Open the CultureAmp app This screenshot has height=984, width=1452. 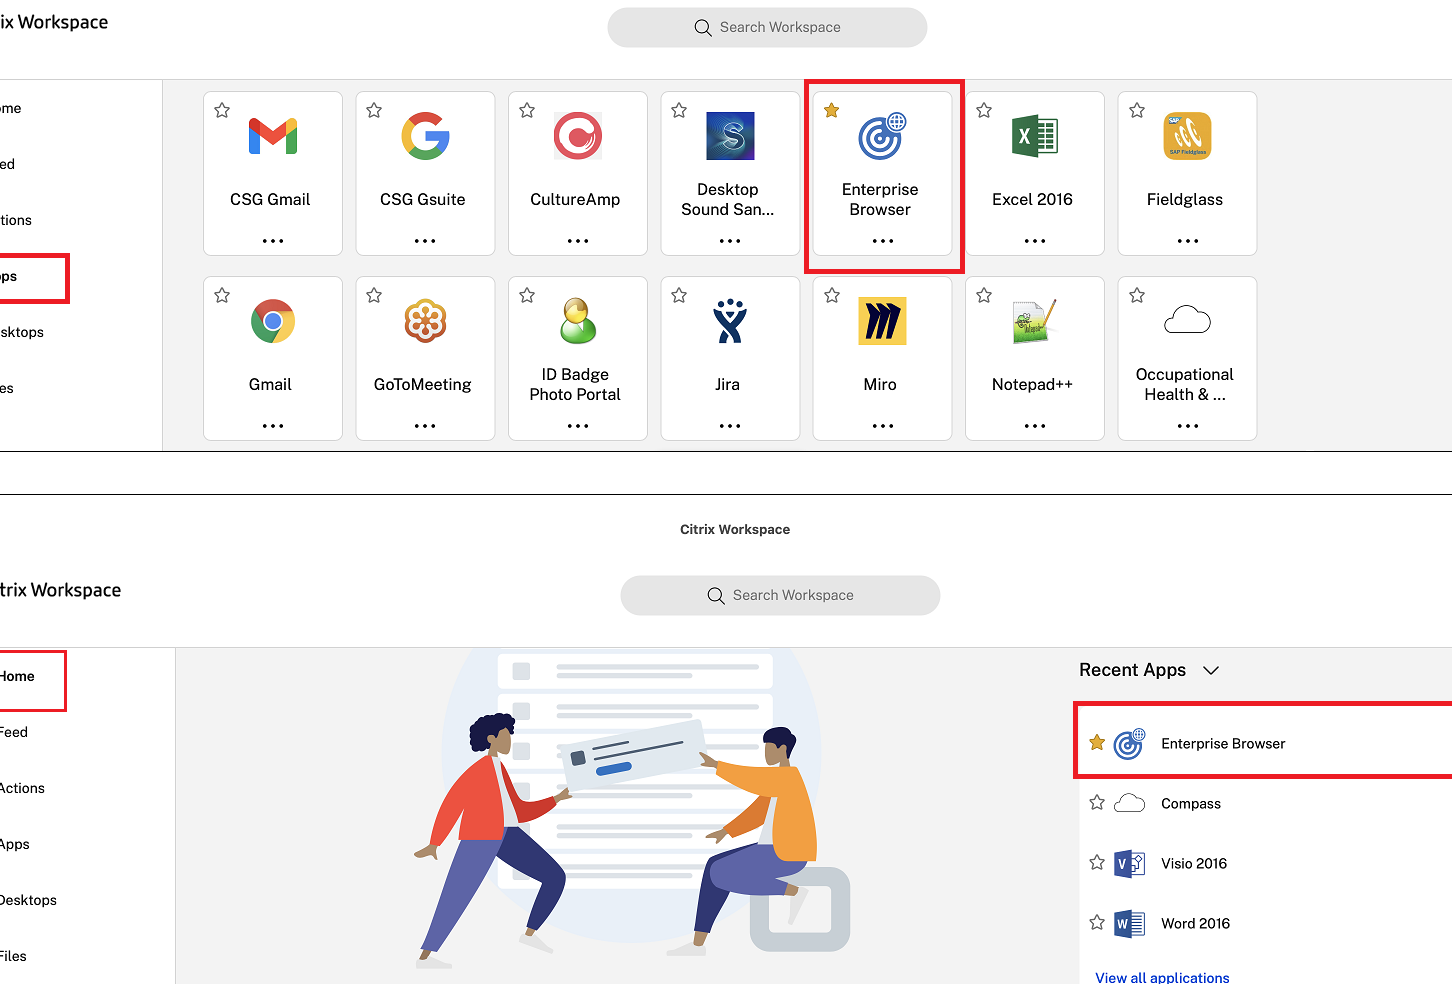click(577, 137)
